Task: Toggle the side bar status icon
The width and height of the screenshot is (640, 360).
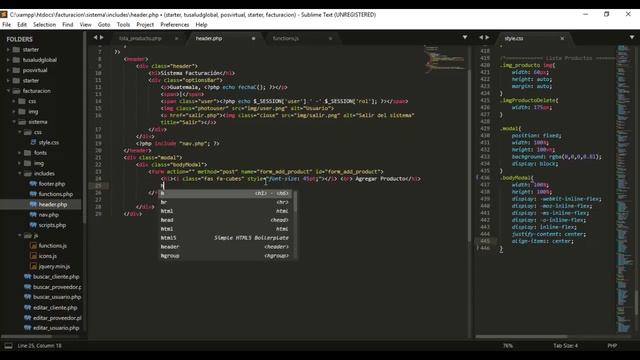Action: 8,346
